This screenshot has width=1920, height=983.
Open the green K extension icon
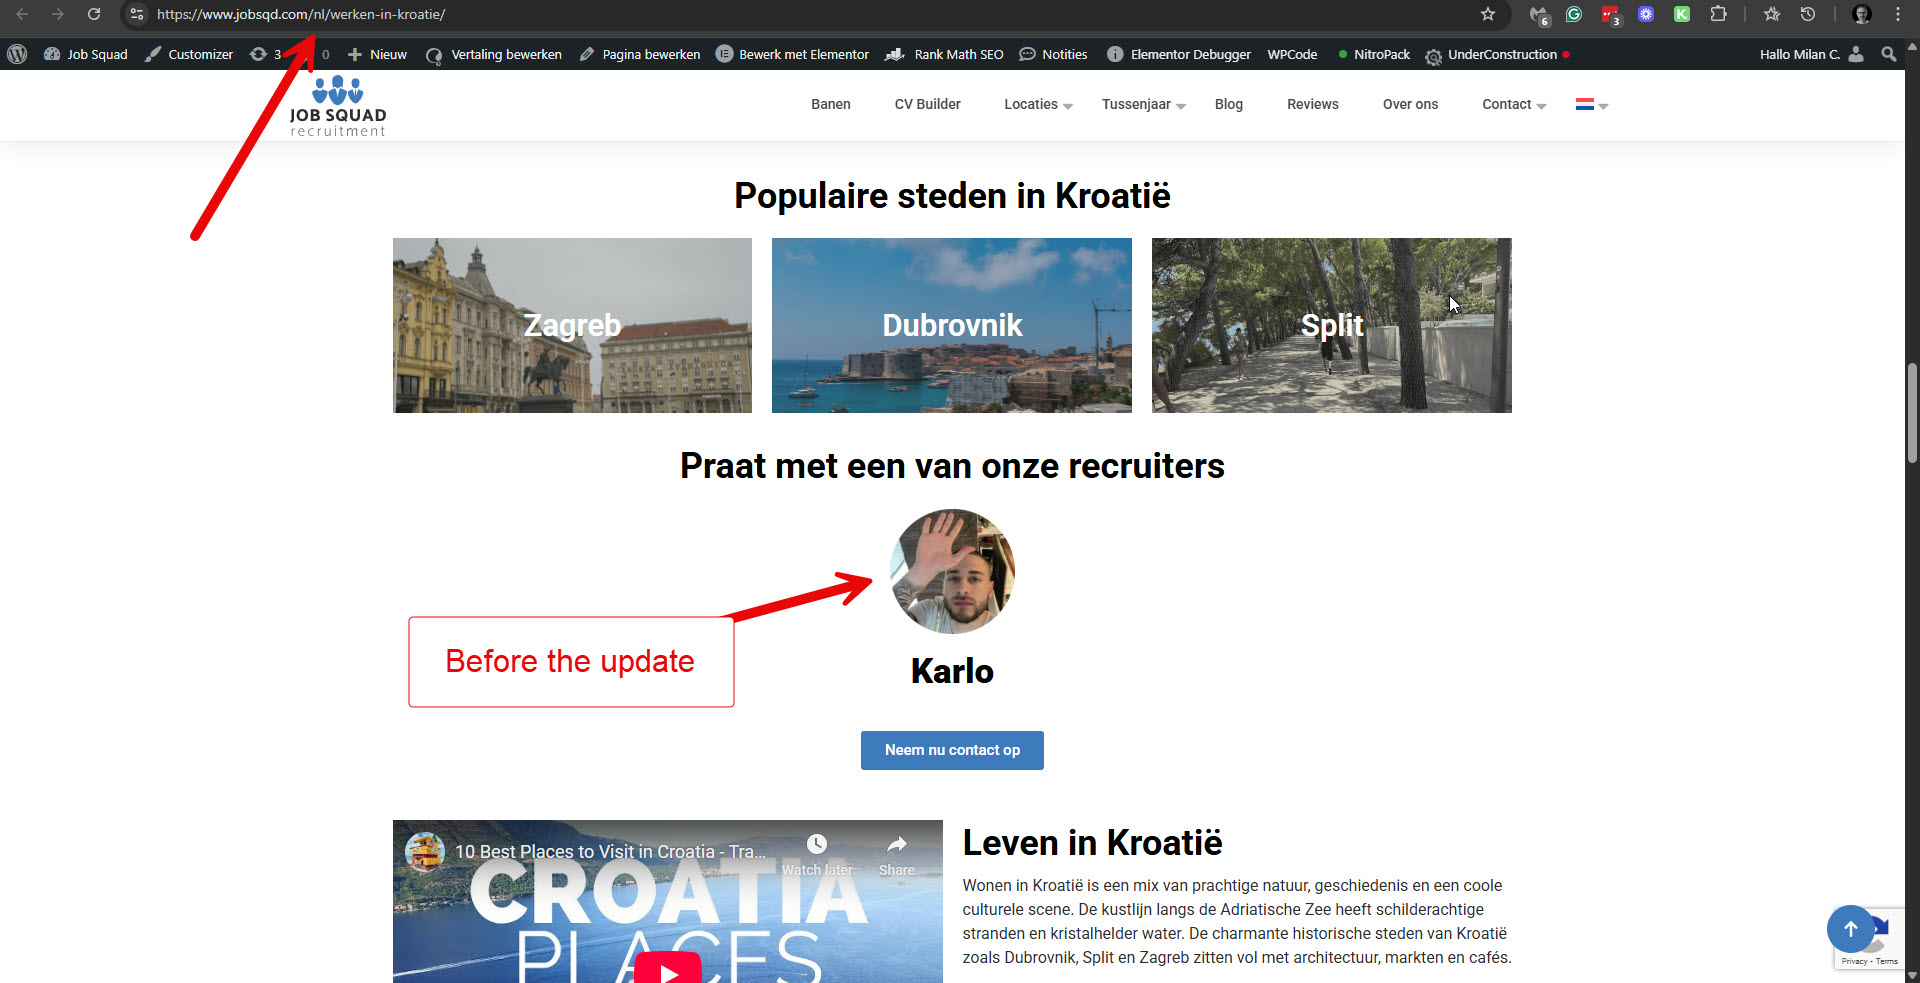(x=1682, y=14)
